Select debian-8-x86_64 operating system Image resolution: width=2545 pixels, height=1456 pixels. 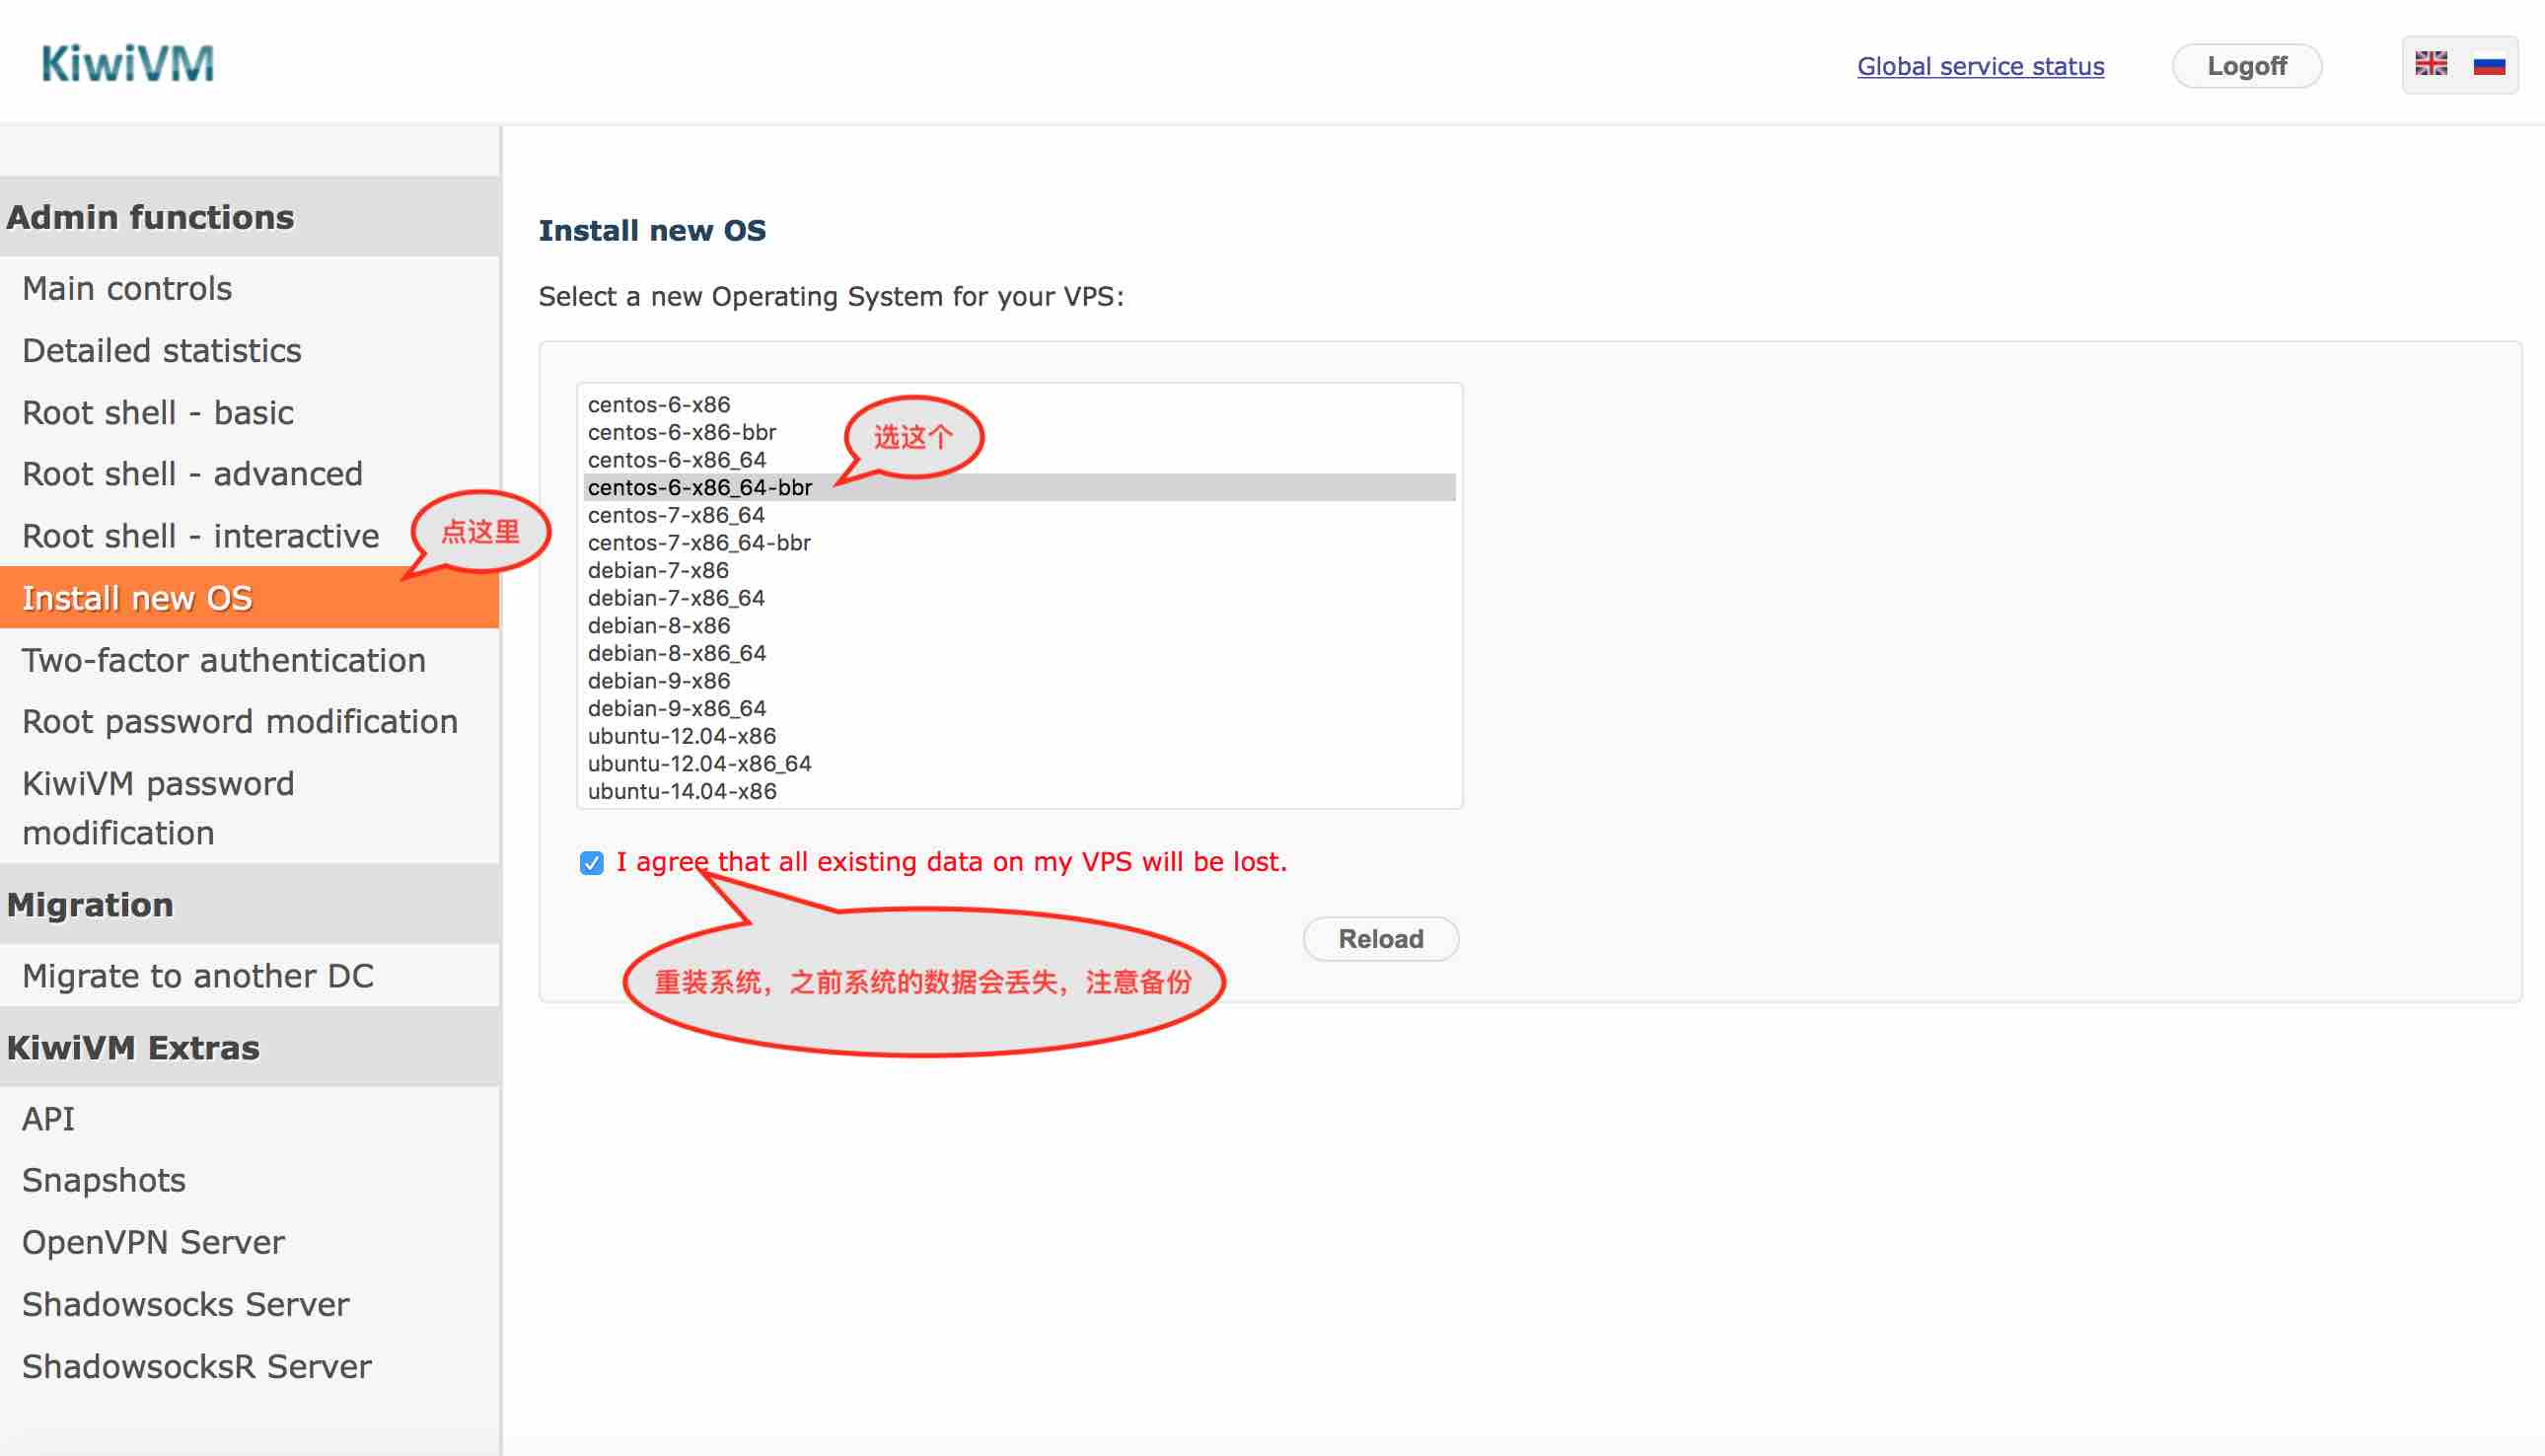(x=679, y=652)
